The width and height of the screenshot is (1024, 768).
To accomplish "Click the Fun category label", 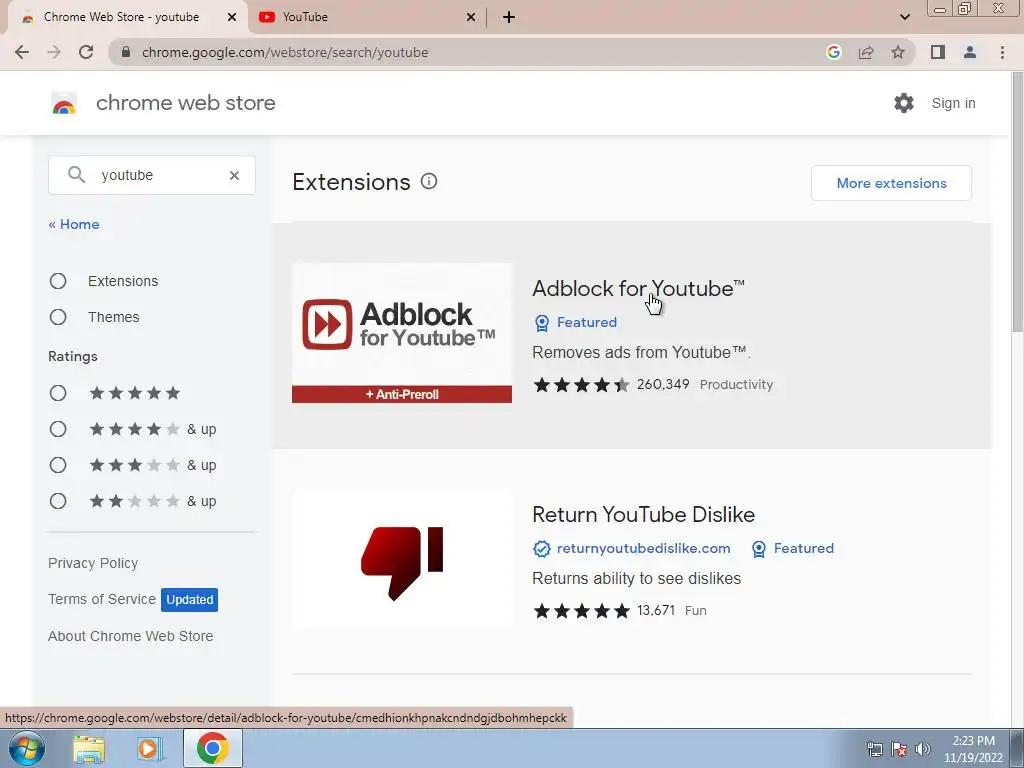I will tap(696, 611).
